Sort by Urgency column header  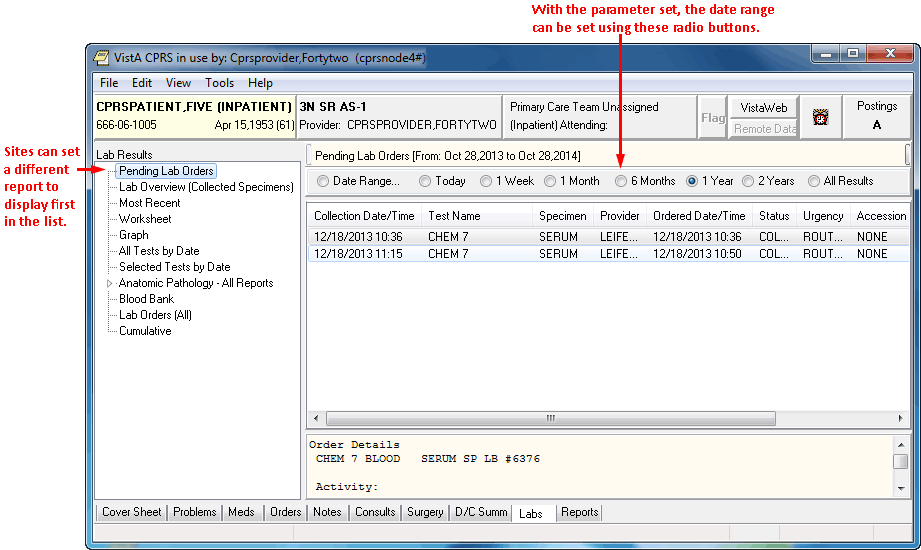coord(823,216)
